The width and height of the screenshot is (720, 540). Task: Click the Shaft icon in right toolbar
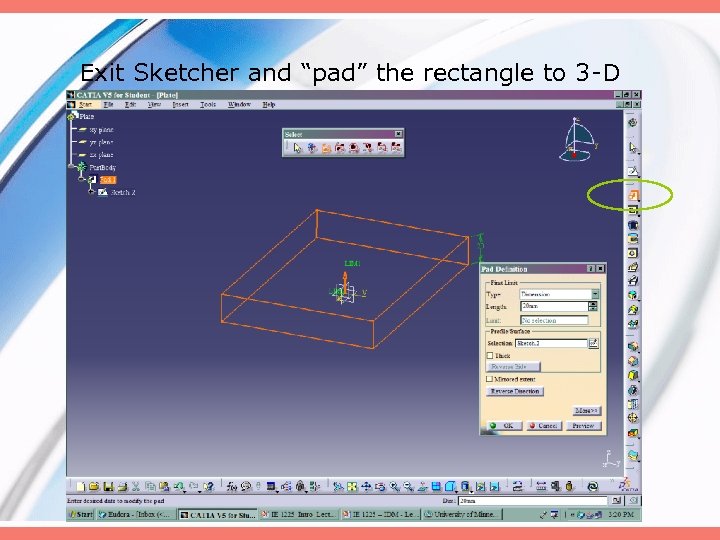click(633, 225)
